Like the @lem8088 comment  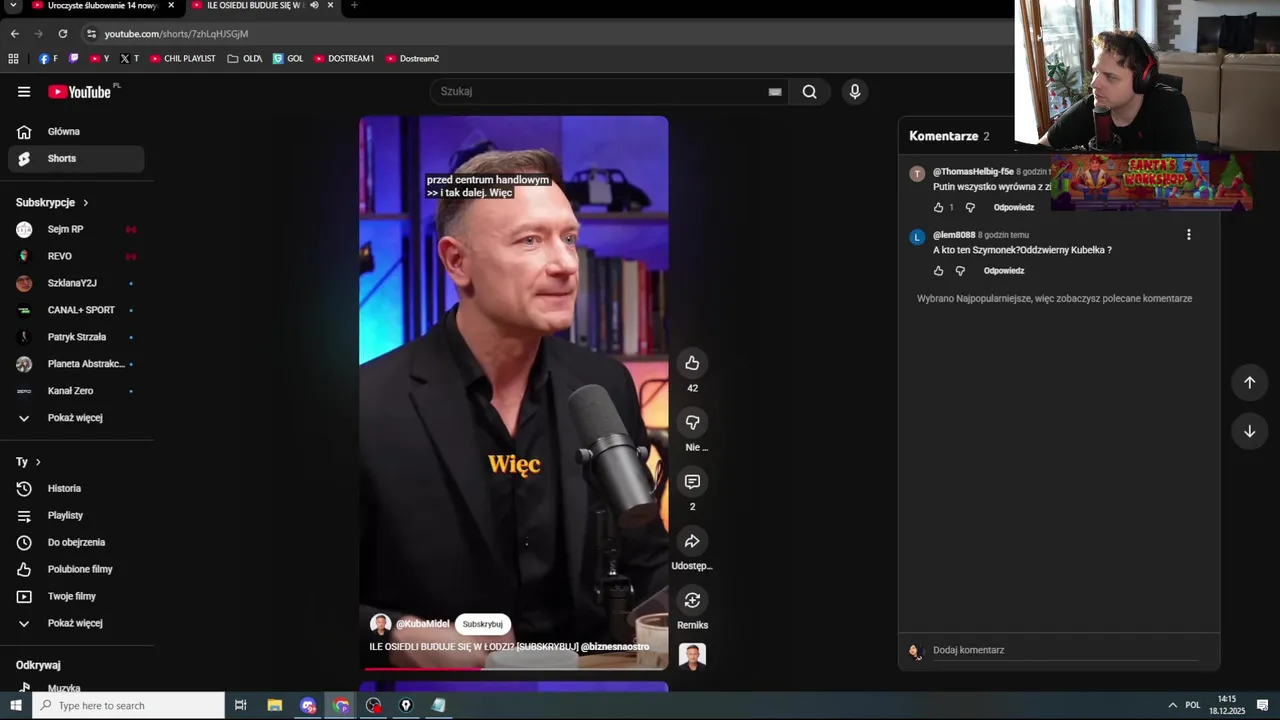click(x=938, y=271)
